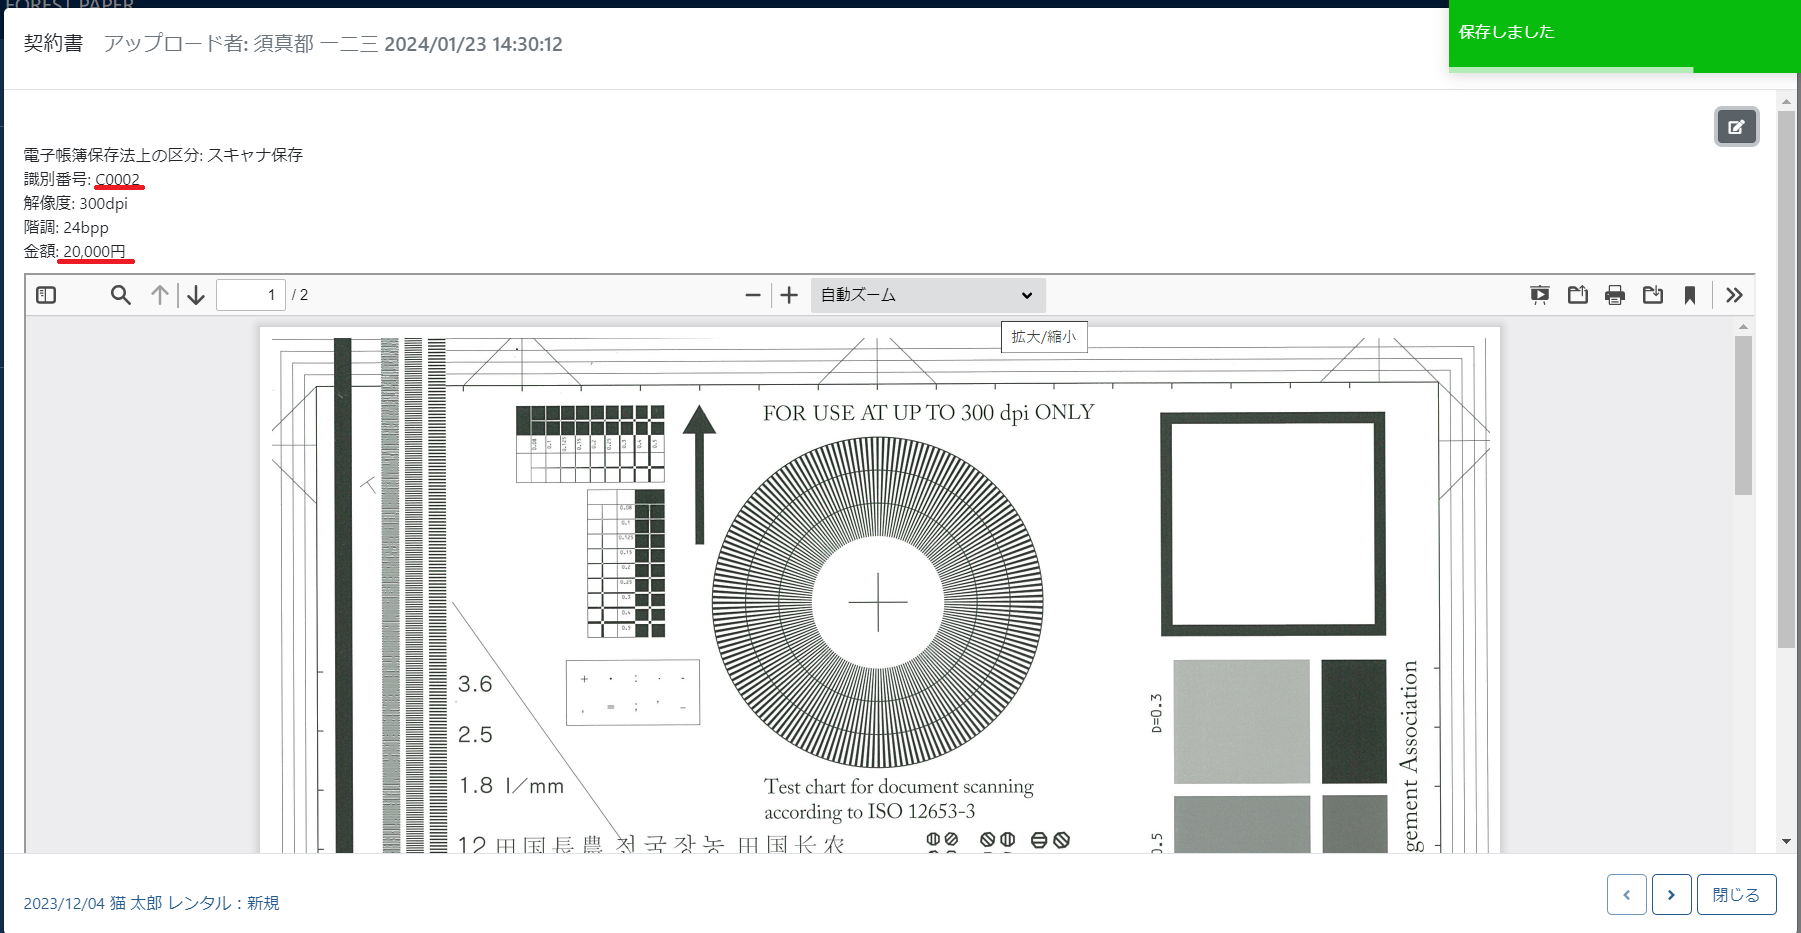The height and width of the screenshot is (933, 1801).
Task: Click inside the page number input field
Action: click(x=251, y=294)
